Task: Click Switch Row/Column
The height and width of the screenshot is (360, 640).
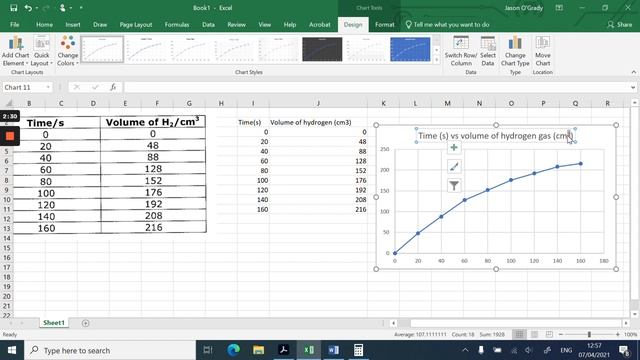Action: coord(461,51)
